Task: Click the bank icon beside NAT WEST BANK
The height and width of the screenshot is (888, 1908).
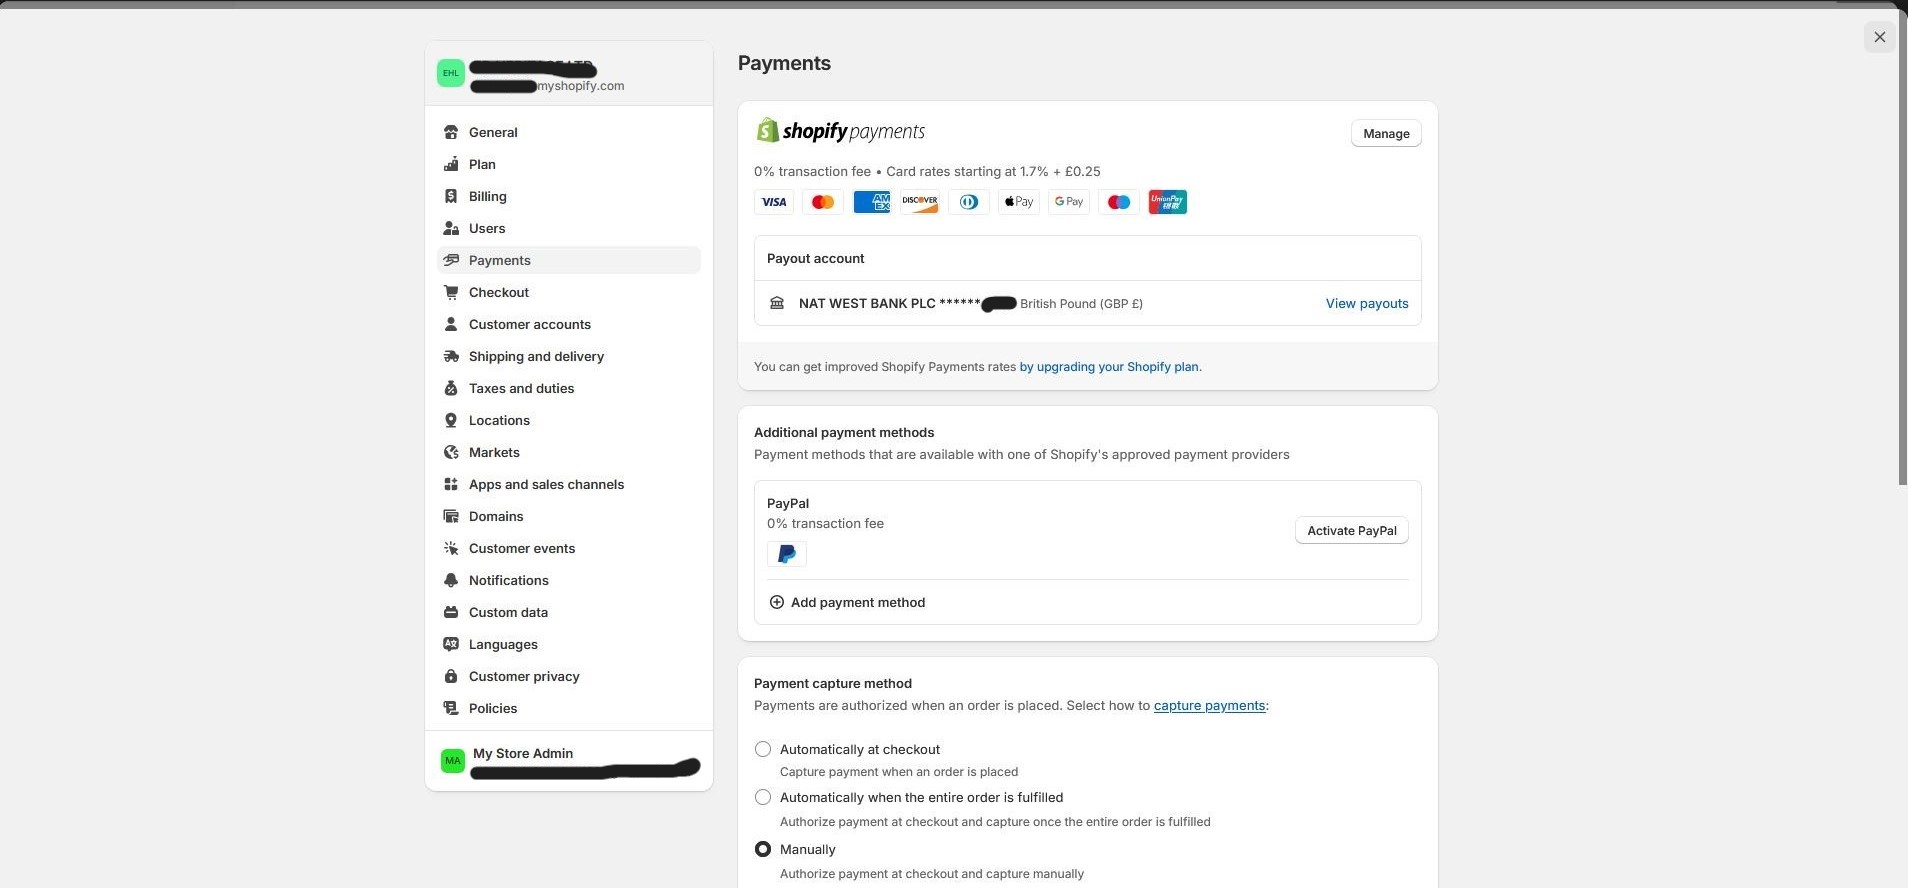Action: (x=777, y=303)
